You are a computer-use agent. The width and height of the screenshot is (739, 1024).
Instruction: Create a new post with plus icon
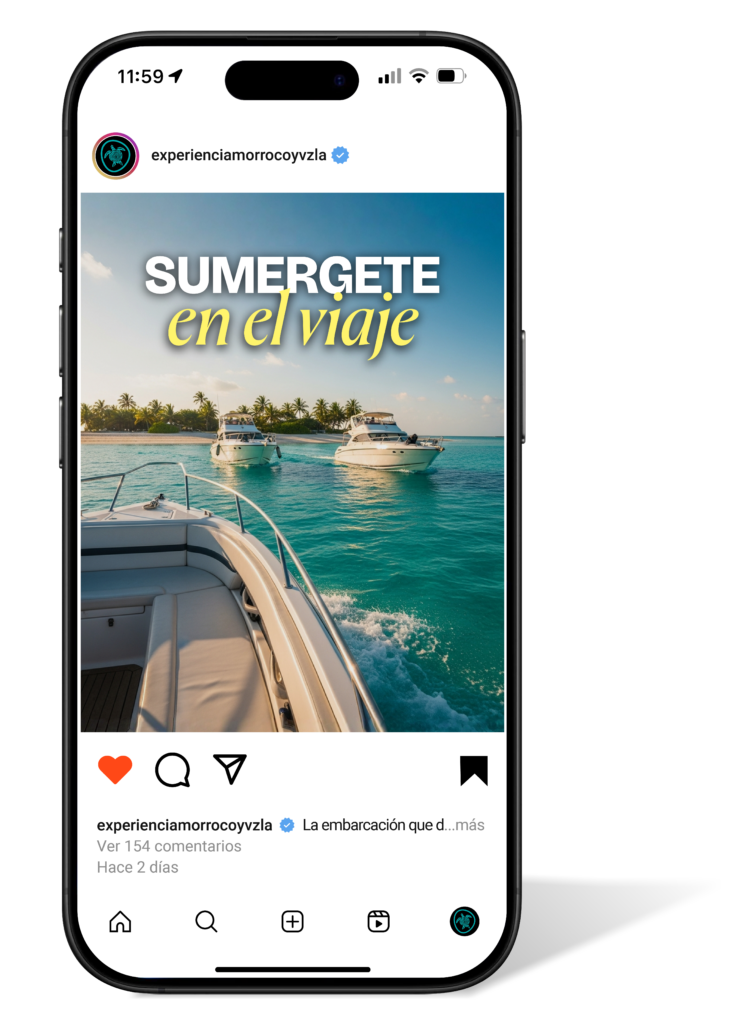tap(292, 921)
